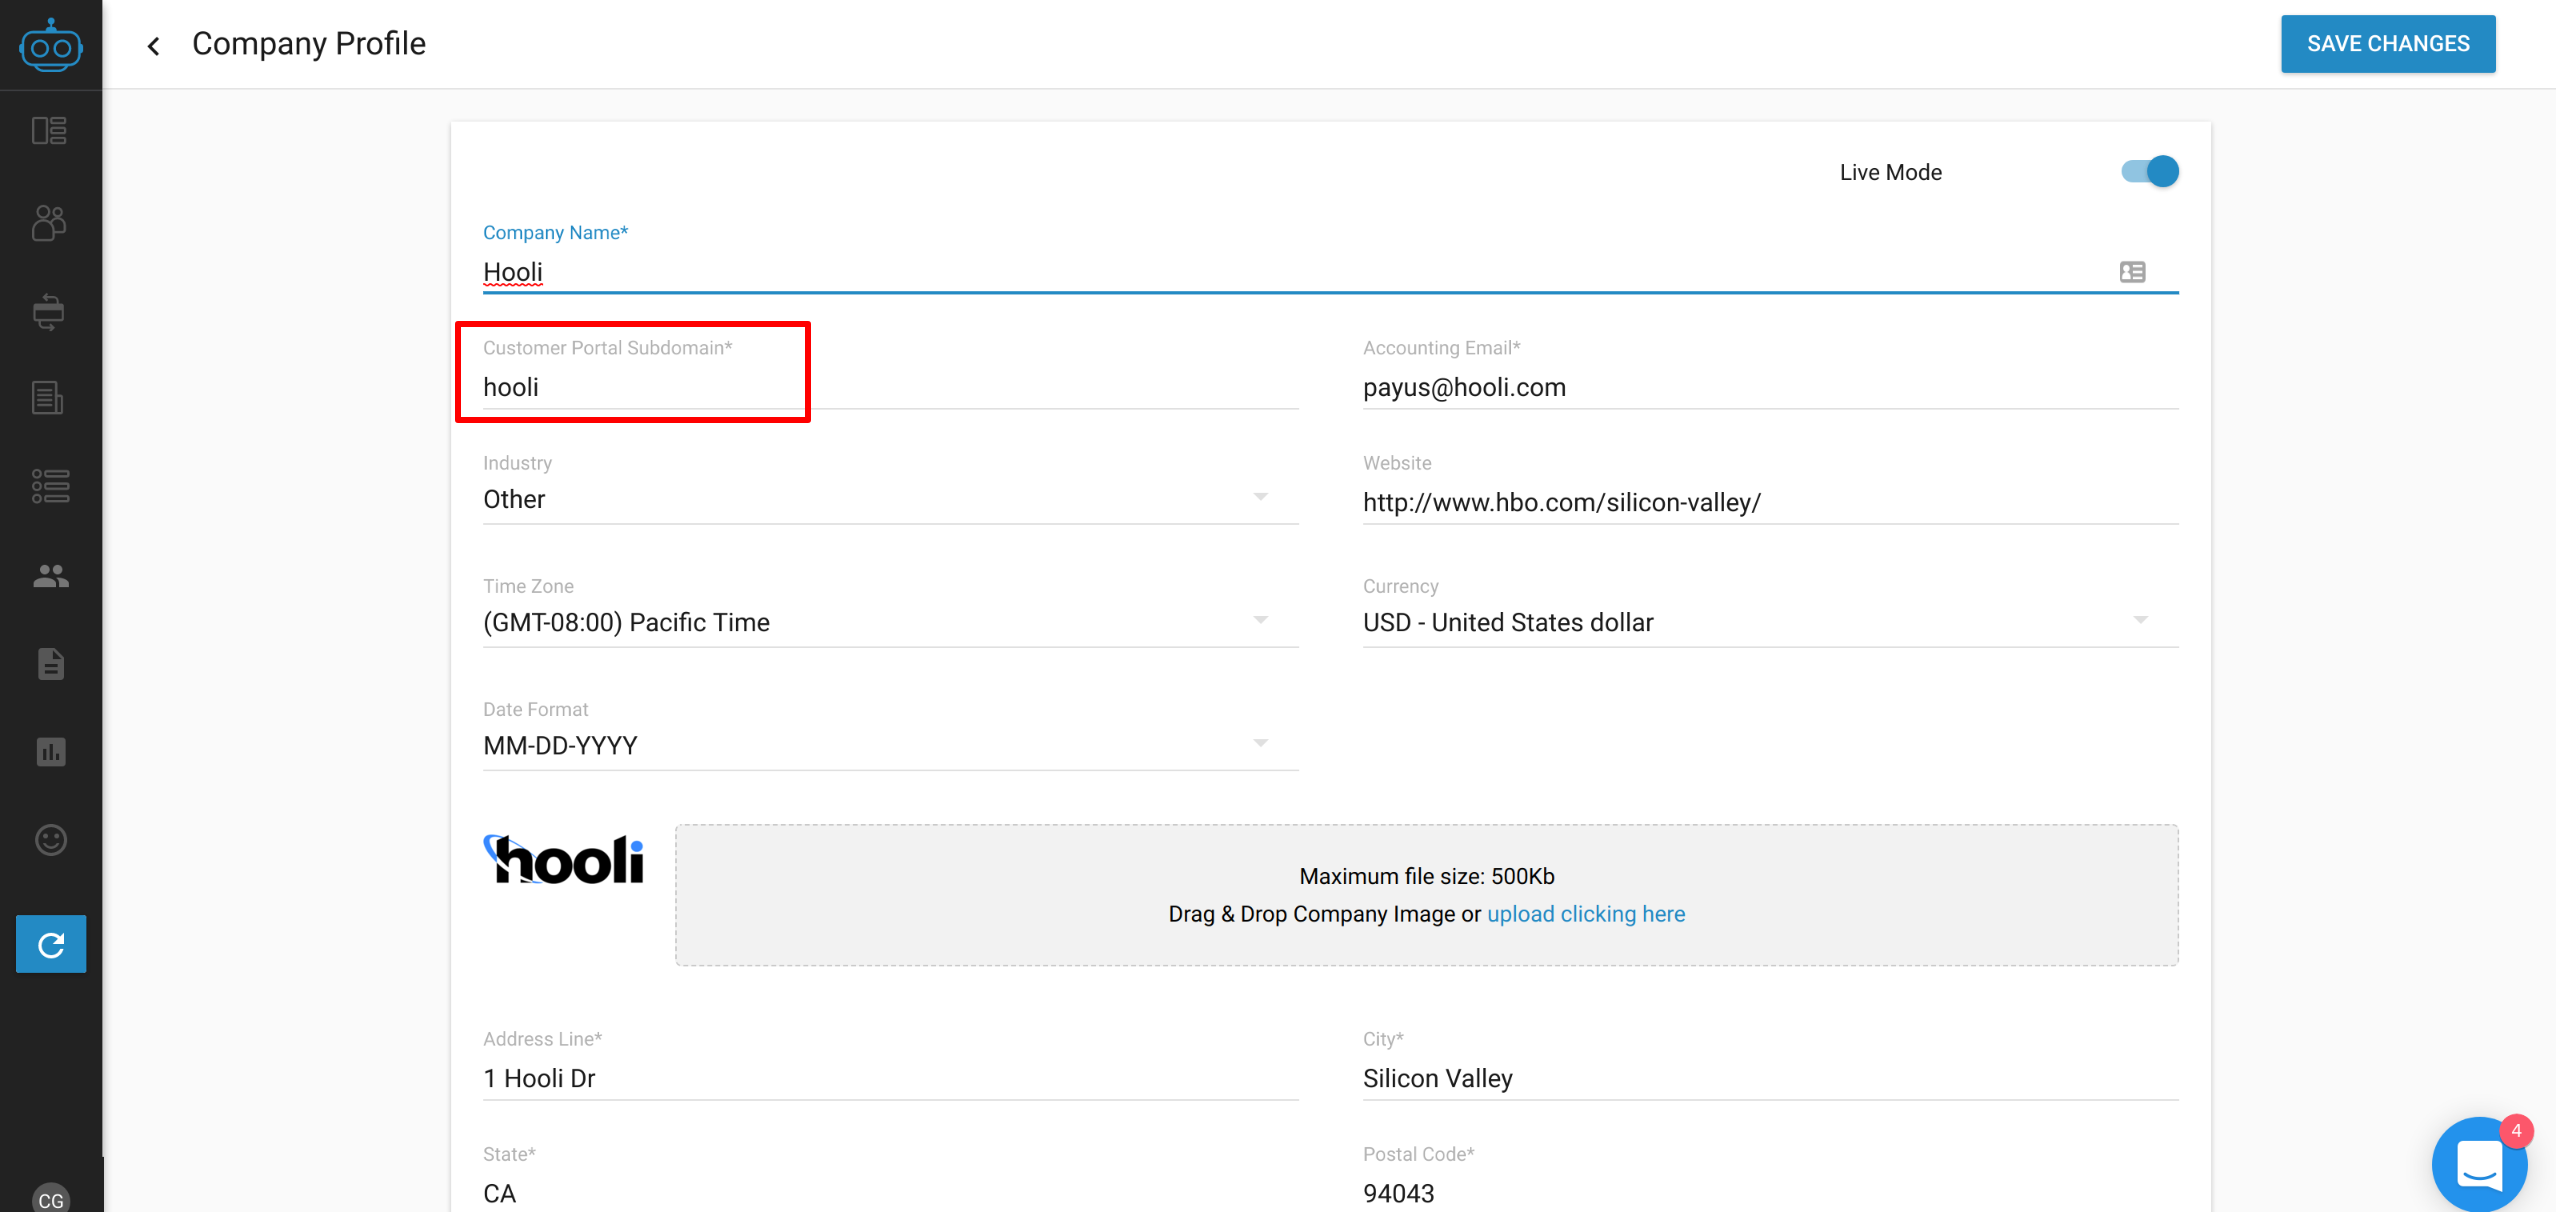The image size is (2556, 1212).
Task: Open the chat support bubble
Action: (2480, 1164)
